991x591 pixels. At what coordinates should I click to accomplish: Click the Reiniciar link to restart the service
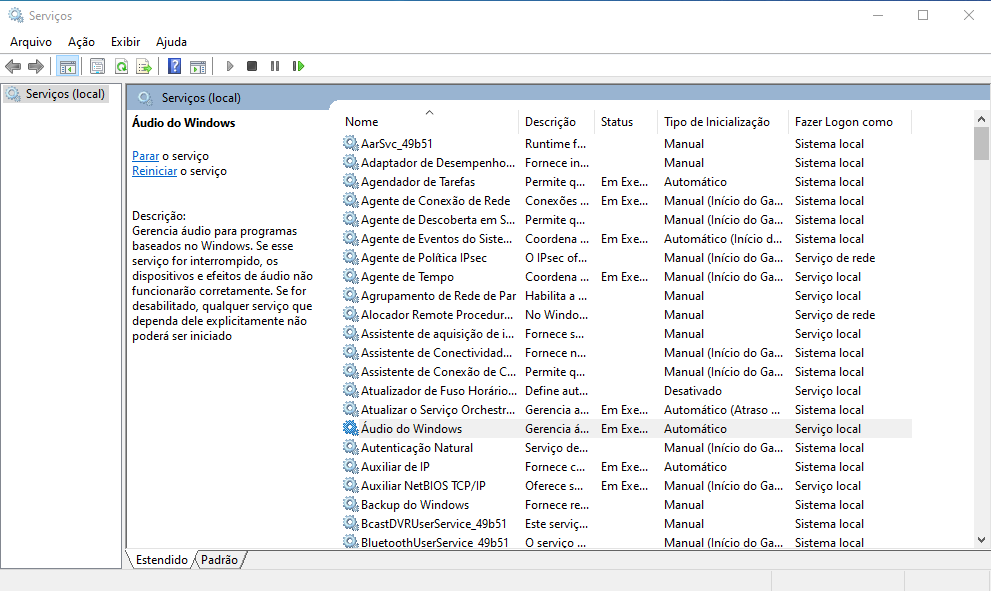click(x=154, y=171)
